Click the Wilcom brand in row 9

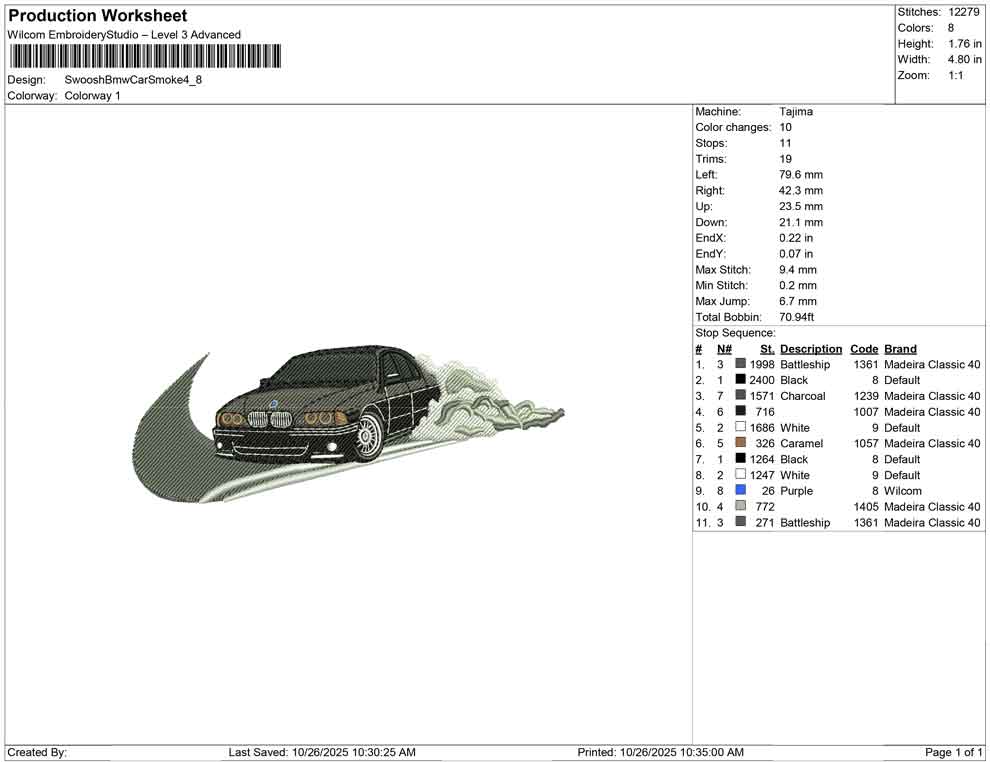(902, 491)
